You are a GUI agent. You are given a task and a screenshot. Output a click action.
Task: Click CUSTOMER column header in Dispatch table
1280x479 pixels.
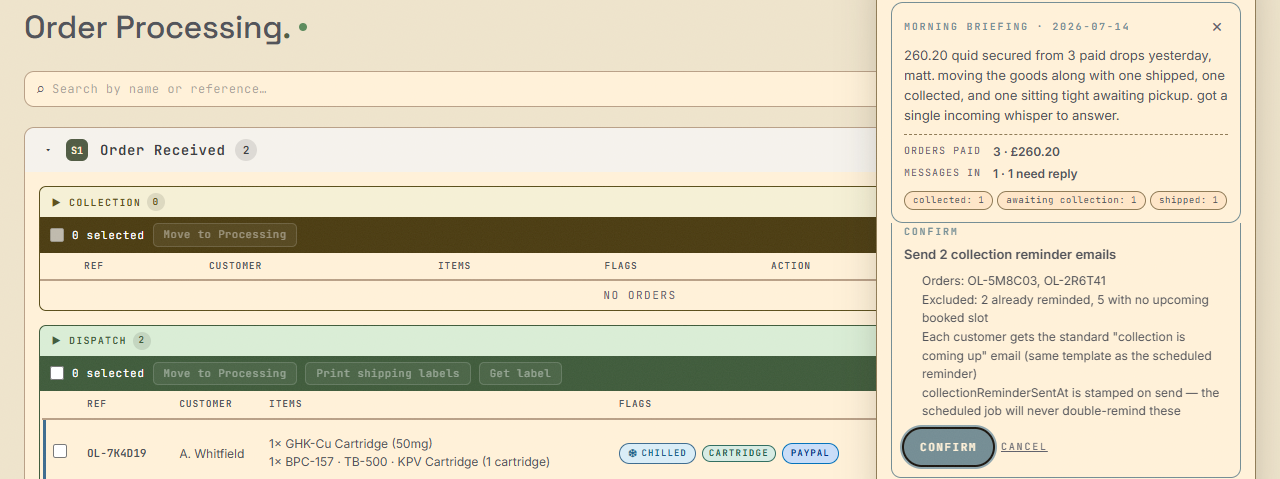pos(206,404)
